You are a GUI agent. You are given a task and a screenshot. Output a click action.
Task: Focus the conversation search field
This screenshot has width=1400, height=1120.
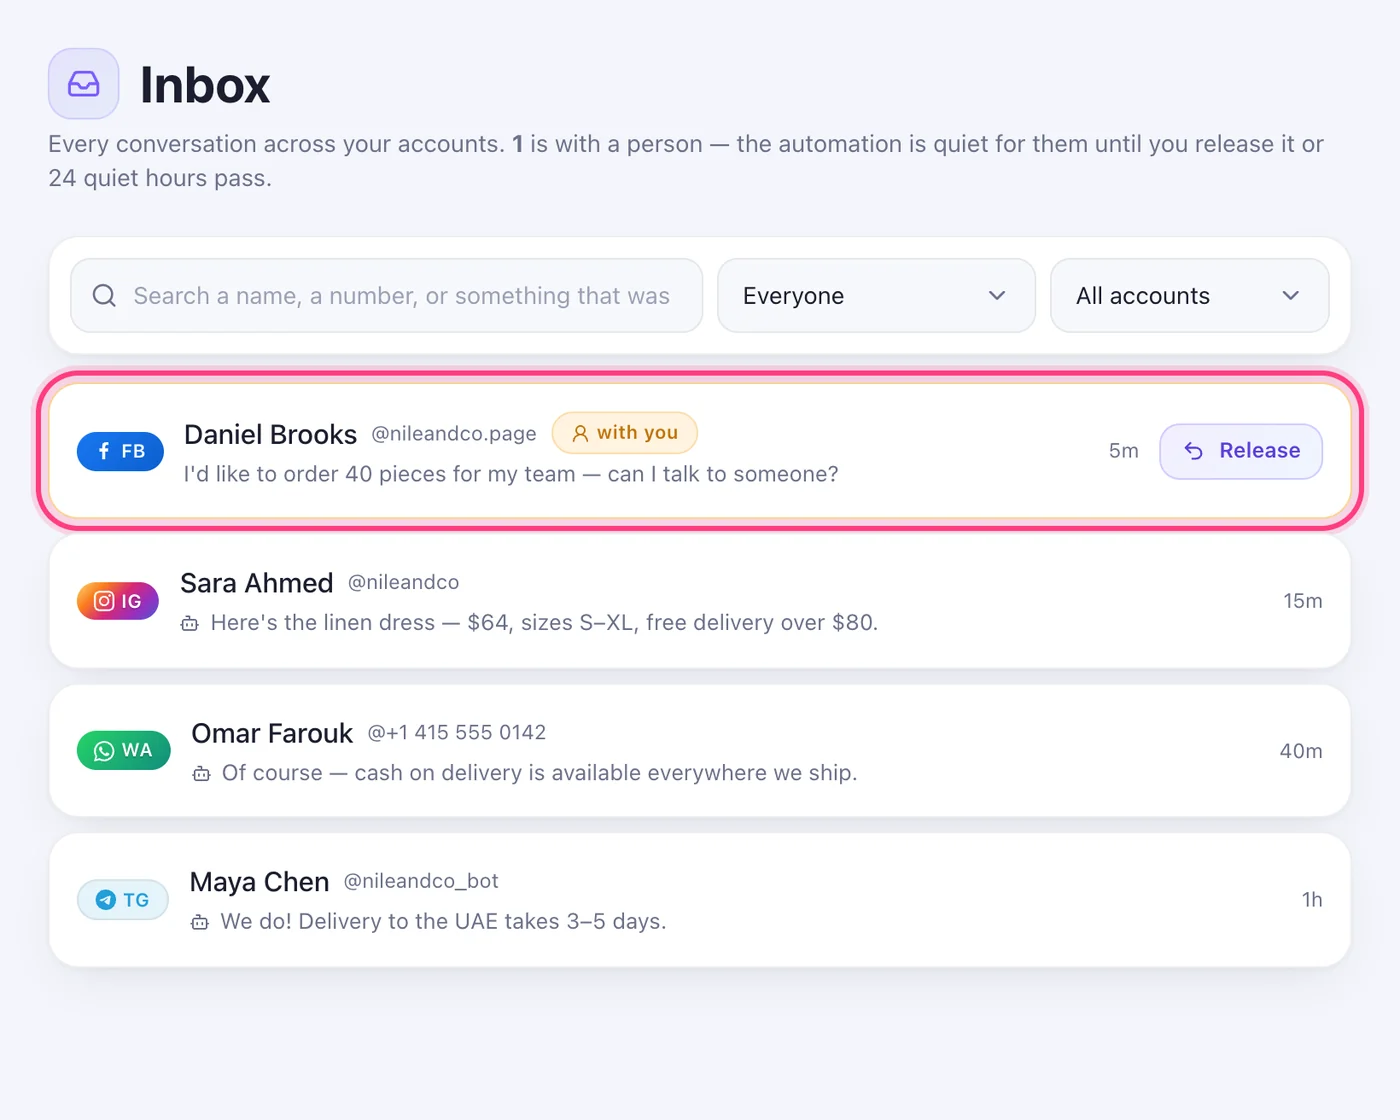pyautogui.click(x=386, y=296)
